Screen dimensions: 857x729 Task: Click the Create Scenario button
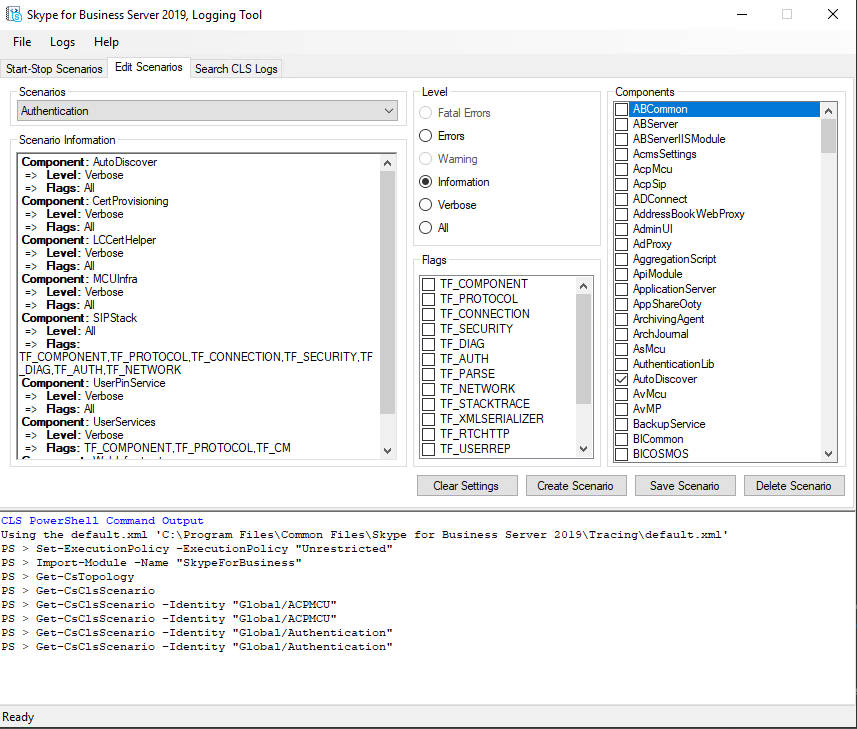click(576, 486)
